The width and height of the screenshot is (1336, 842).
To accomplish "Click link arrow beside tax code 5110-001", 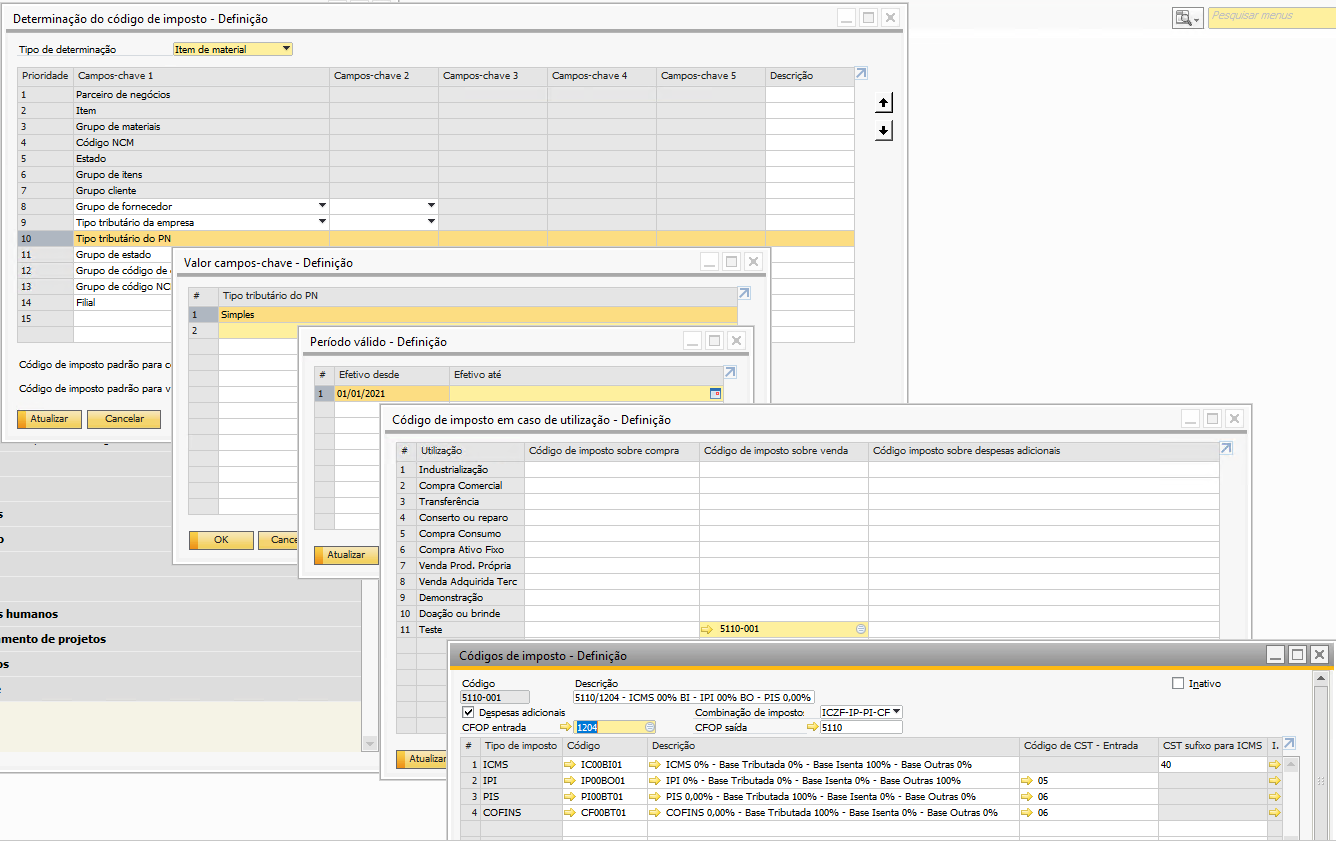I will [x=708, y=629].
